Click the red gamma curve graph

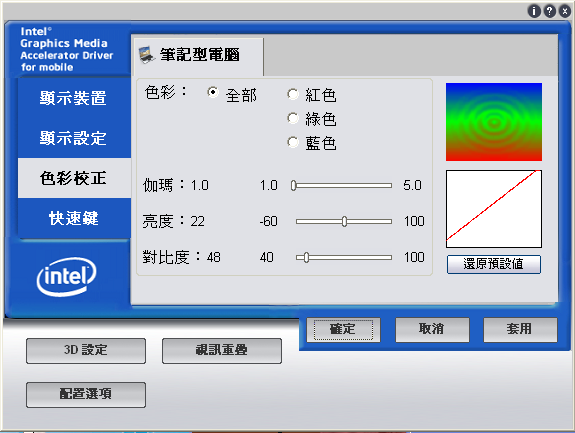point(494,209)
